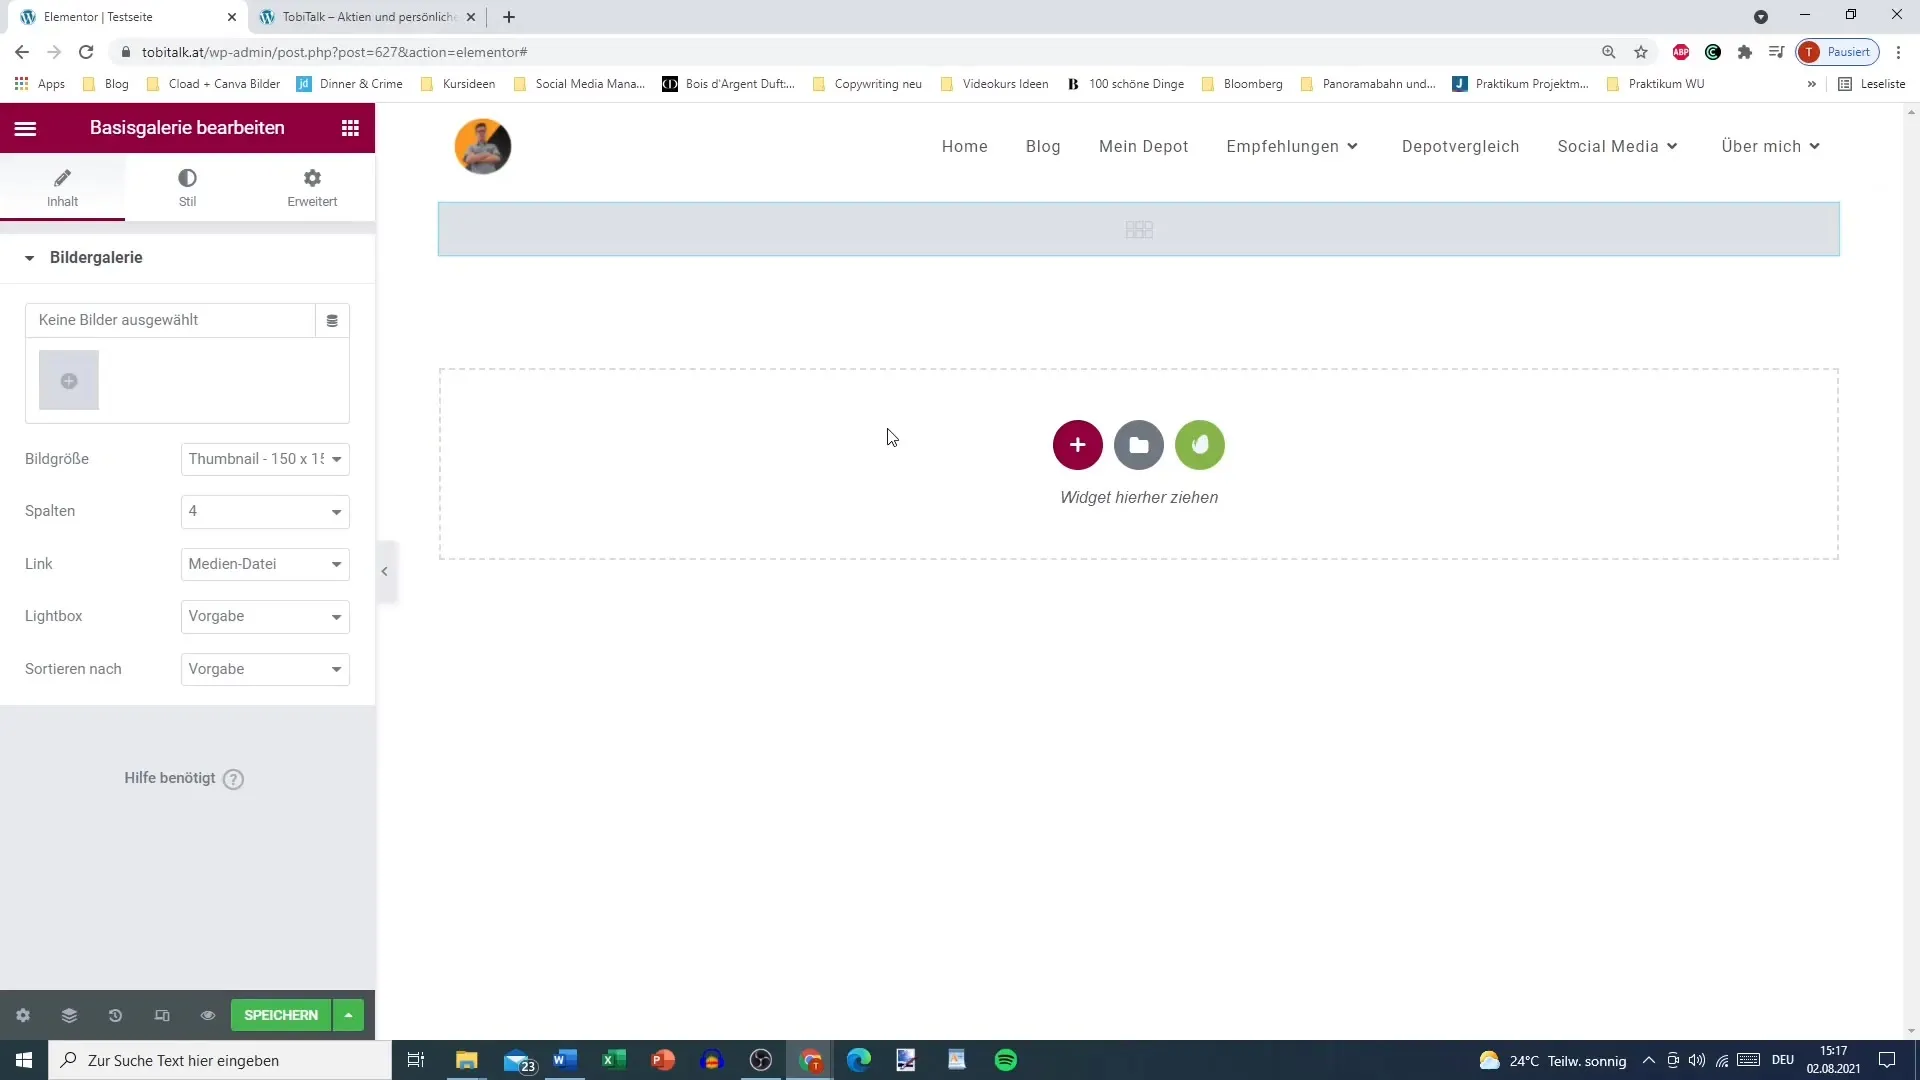Go back in browser history
The height and width of the screenshot is (1080, 1920).
pos(22,52)
